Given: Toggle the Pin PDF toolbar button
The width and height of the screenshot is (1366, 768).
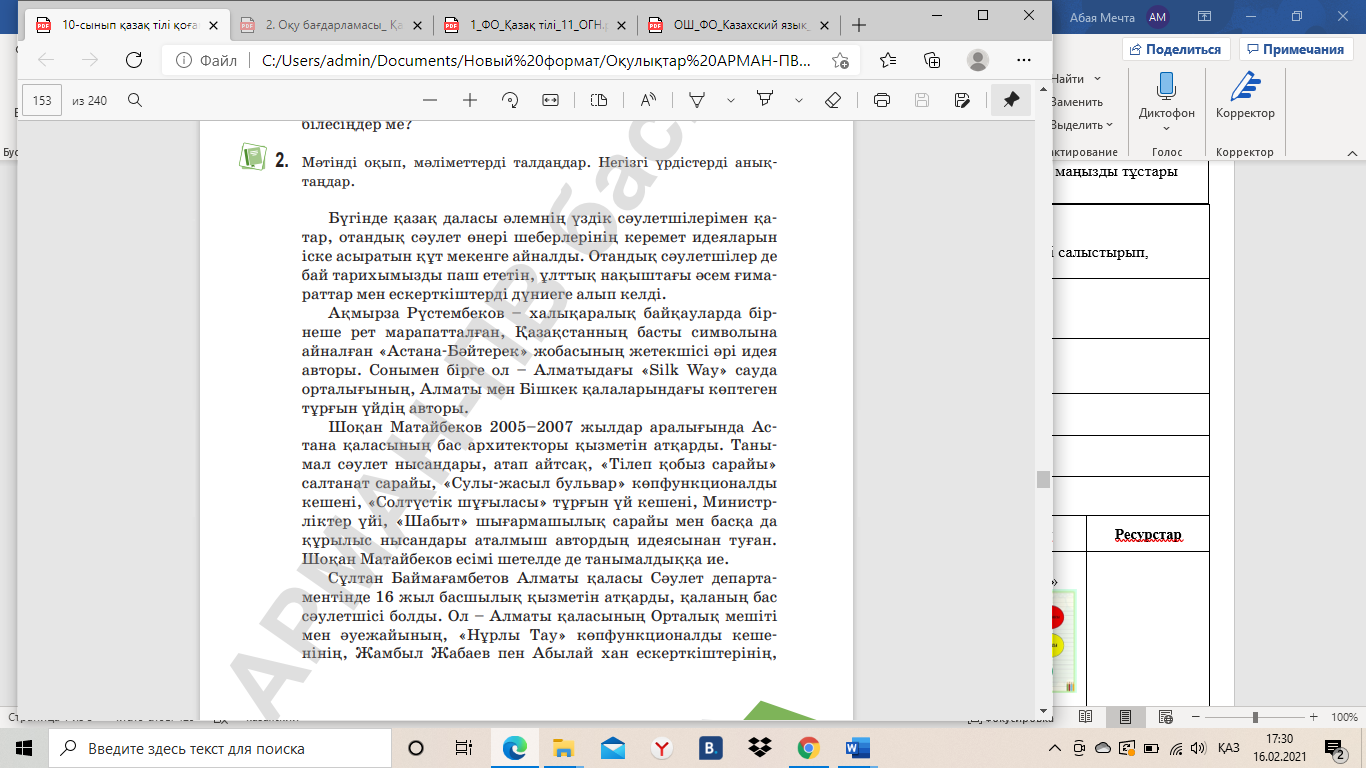Looking at the screenshot, I should [x=1011, y=100].
